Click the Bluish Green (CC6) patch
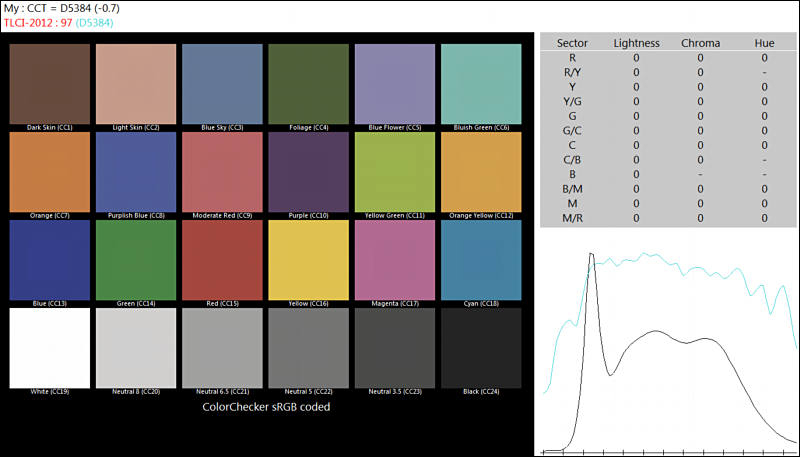Viewport: 800px width, 457px height. [481, 83]
